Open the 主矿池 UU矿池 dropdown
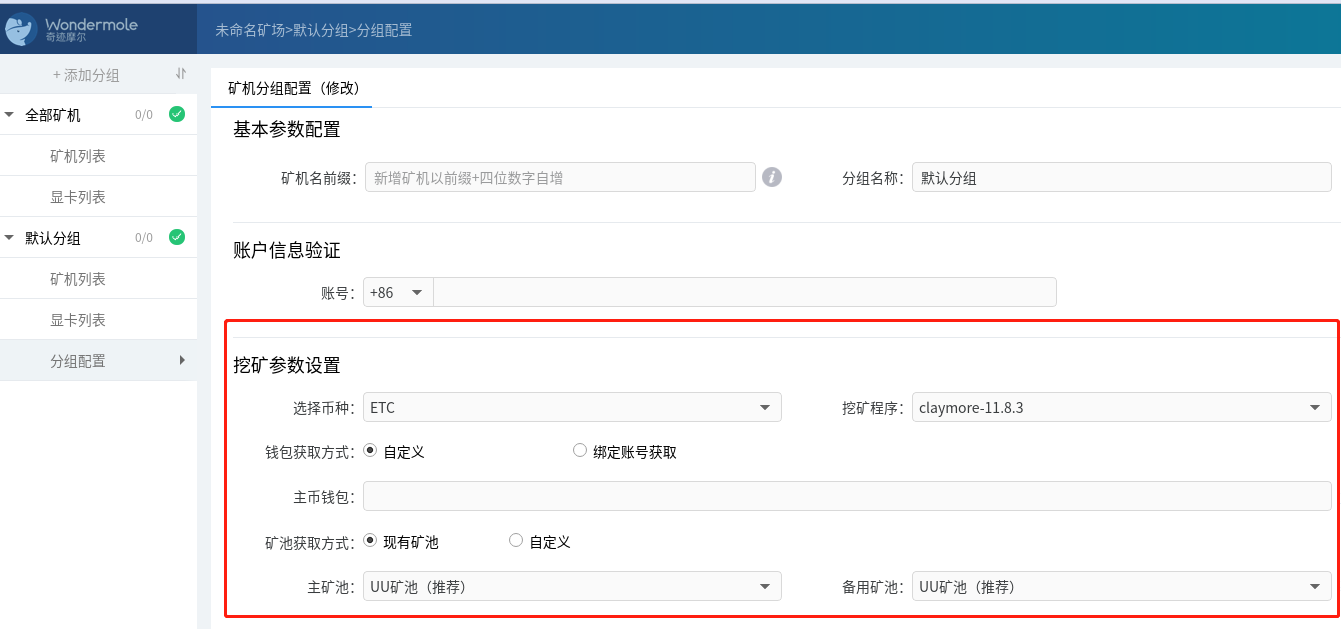1341x629 pixels. (573, 586)
